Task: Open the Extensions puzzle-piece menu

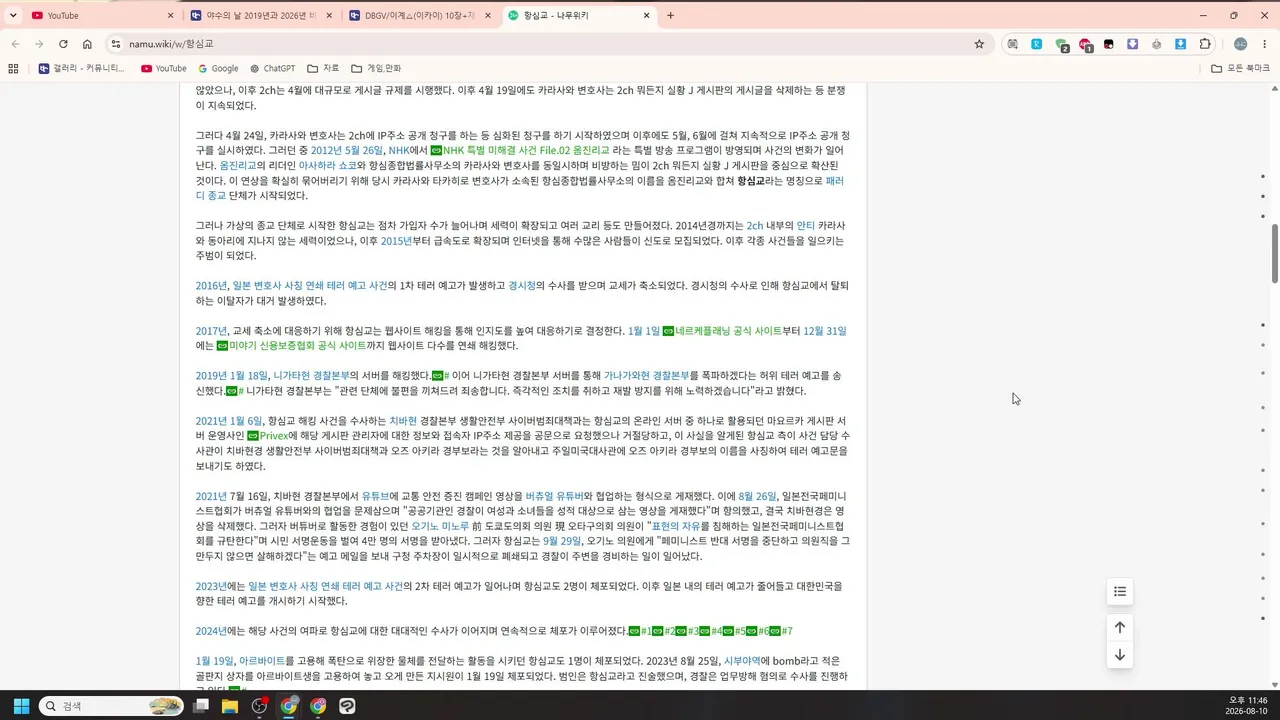Action: coord(1205,44)
